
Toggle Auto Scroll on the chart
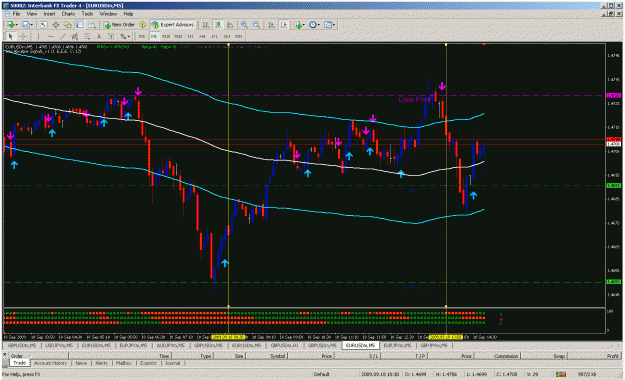point(271,25)
